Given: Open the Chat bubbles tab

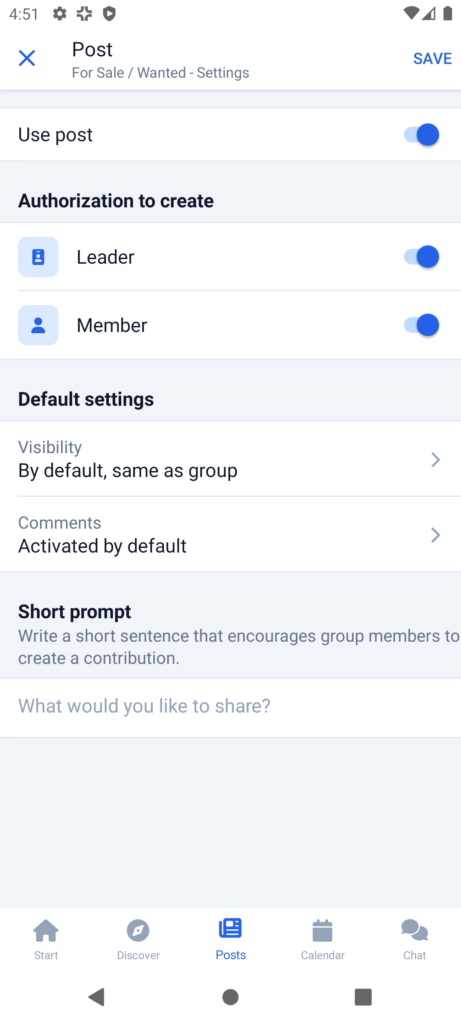Looking at the screenshot, I should click(415, 939).
